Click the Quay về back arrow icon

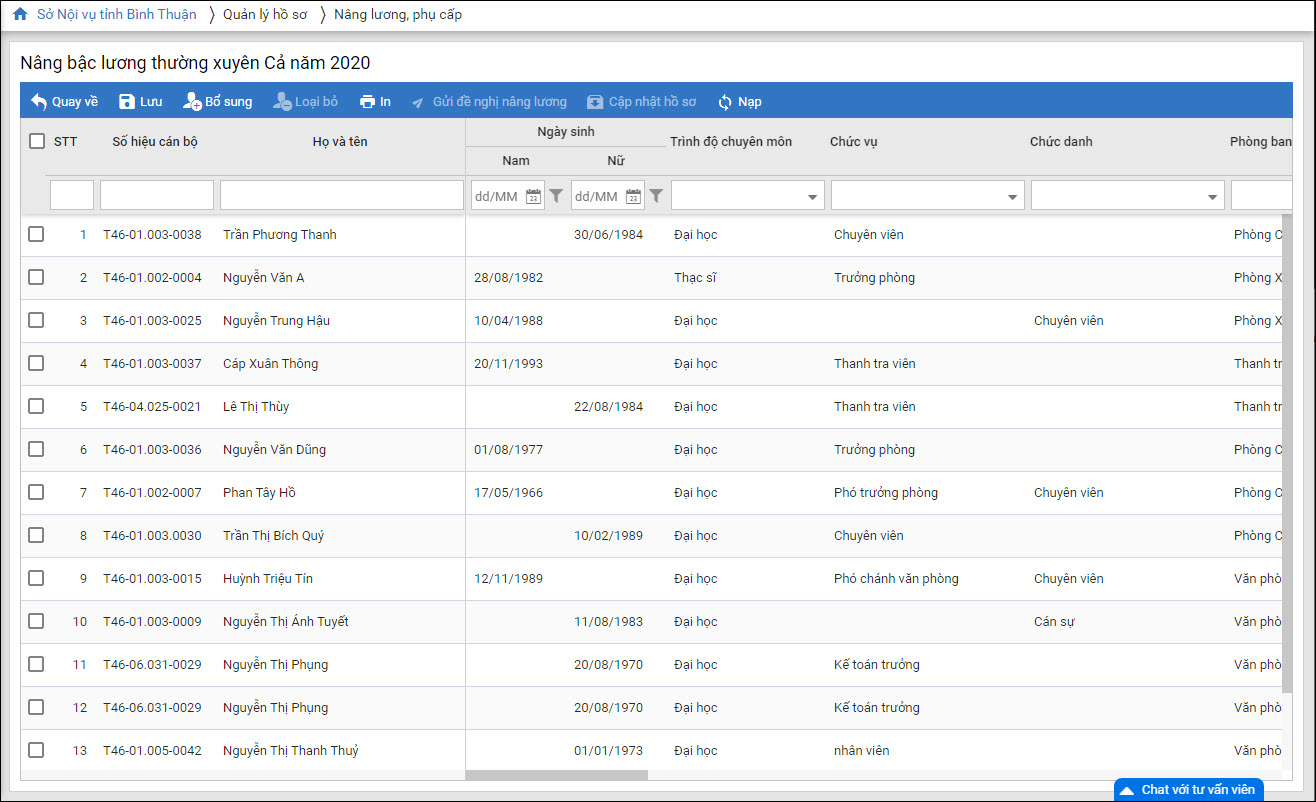pos(39,102)
